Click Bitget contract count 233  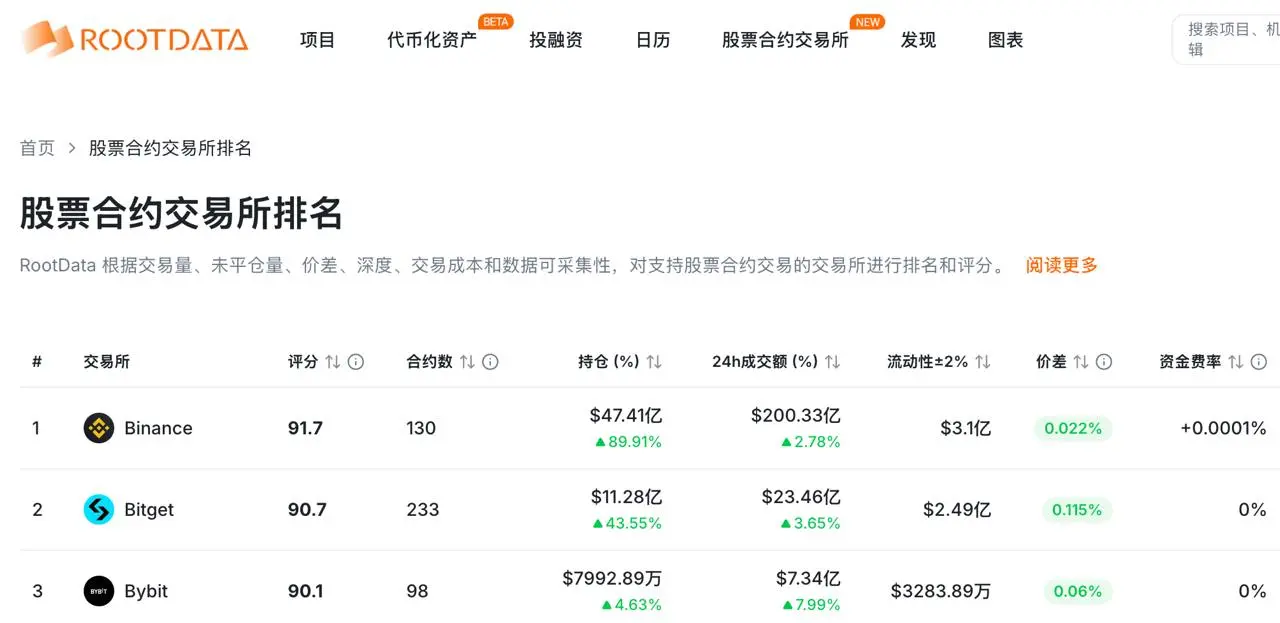coord(423,510)
